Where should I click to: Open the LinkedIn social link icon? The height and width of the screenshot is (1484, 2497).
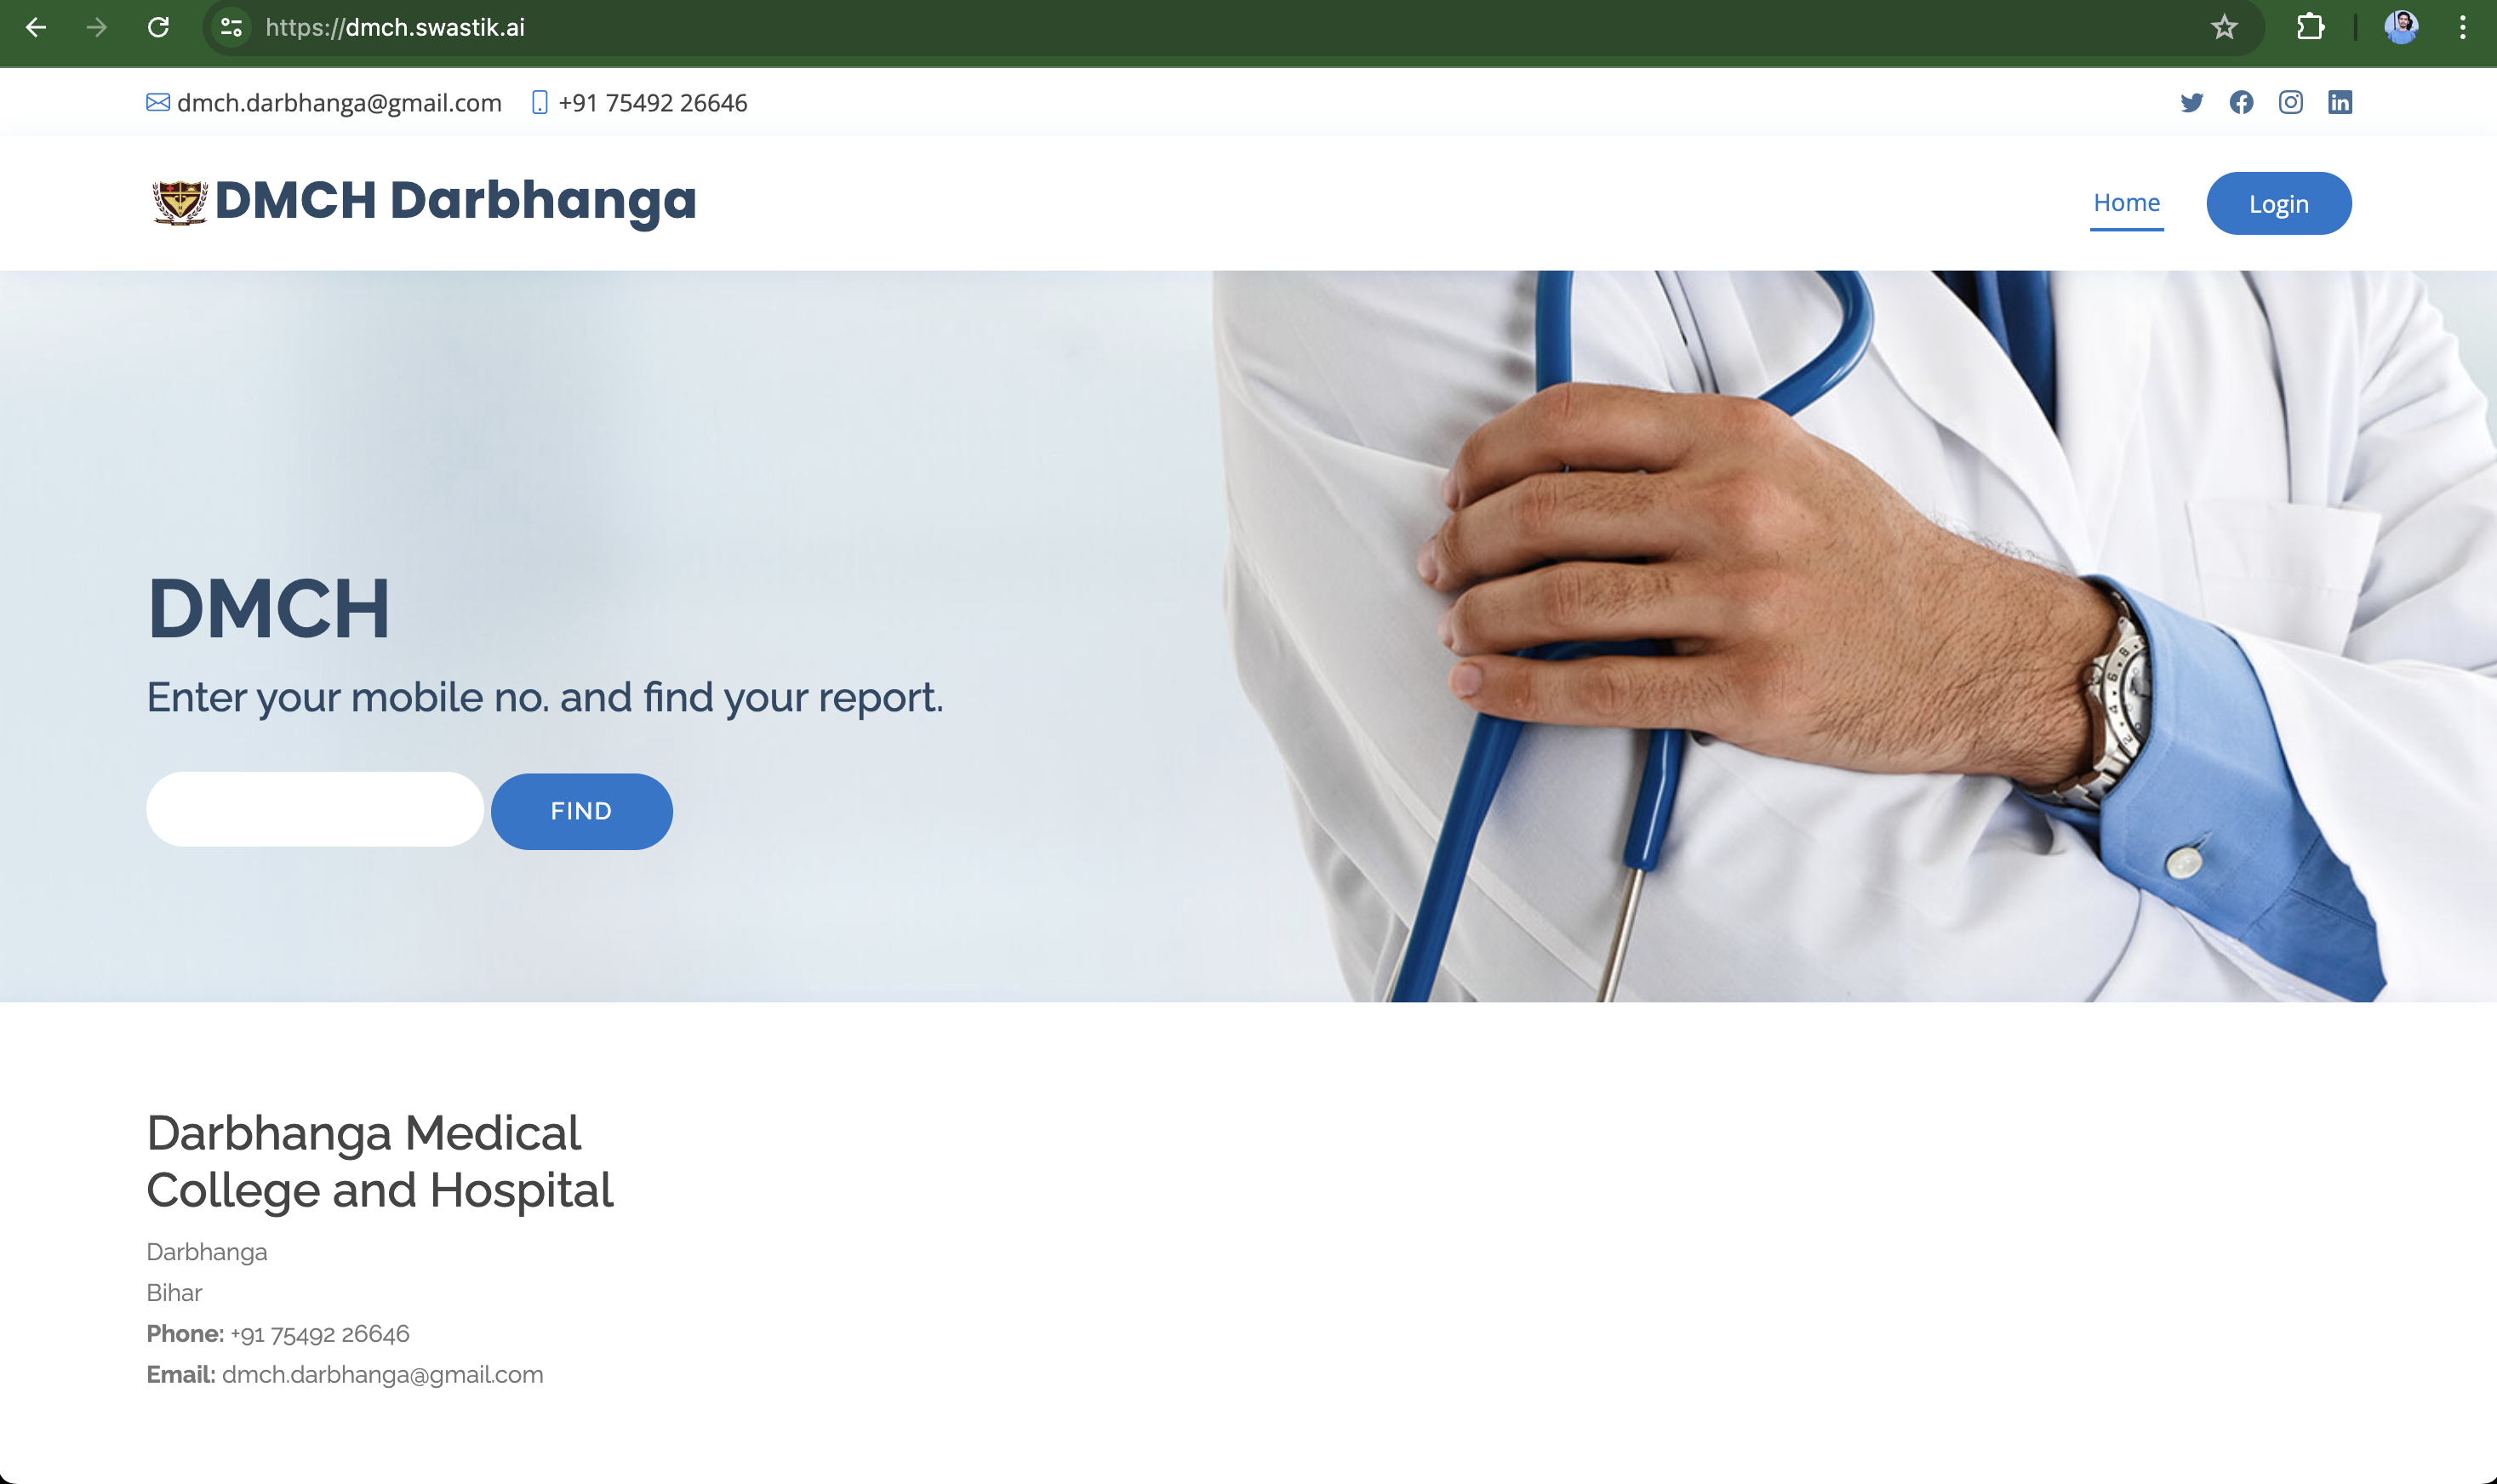2340,102
